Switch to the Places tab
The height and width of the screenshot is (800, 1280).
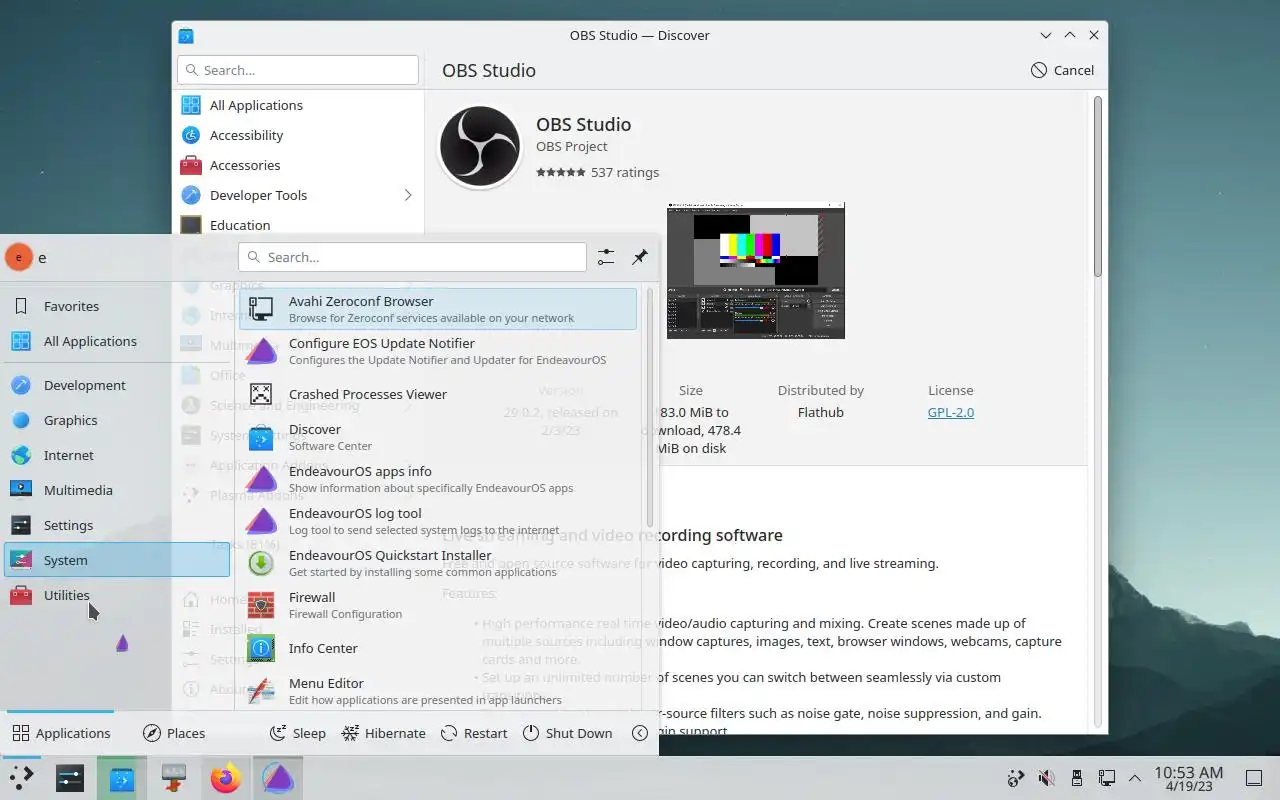(x=174, y=733)
